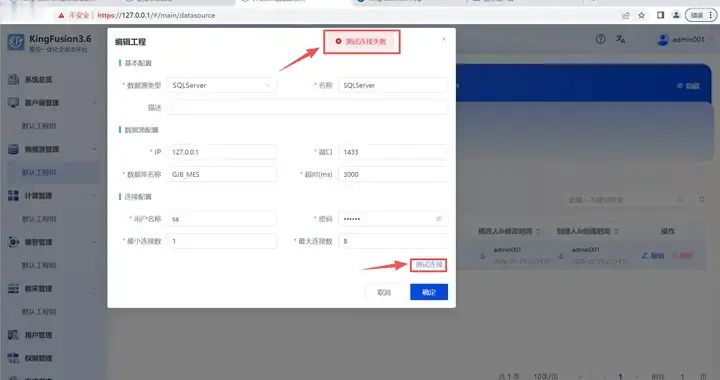The image size is (720, 380).
Task: Click the 端口 field showing 1433
Action: click(x=393, y=152)
